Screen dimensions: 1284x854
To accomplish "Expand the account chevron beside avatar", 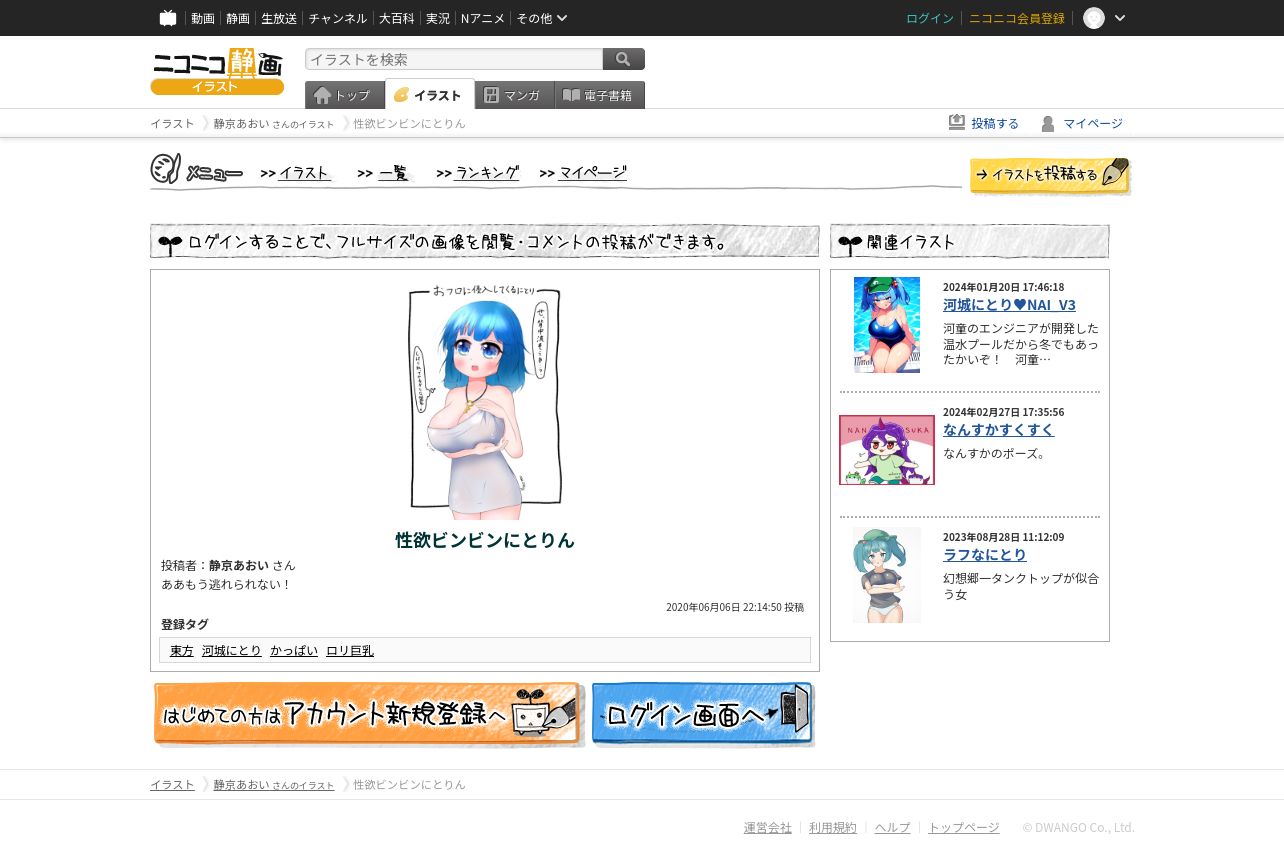I will [1120, 18].
